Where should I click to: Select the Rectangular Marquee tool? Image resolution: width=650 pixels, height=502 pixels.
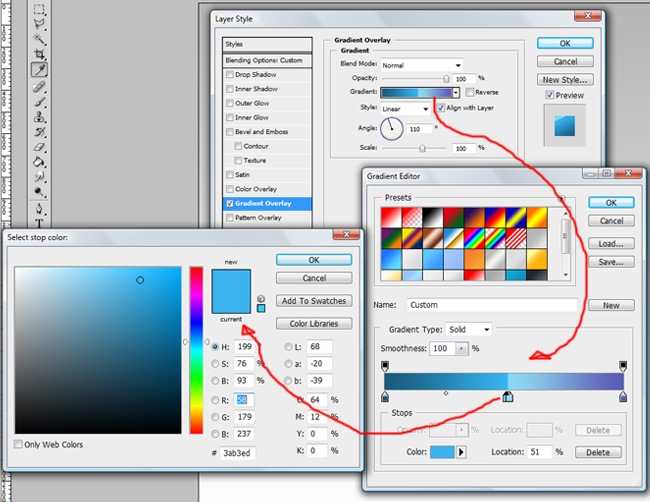(40, 9)
